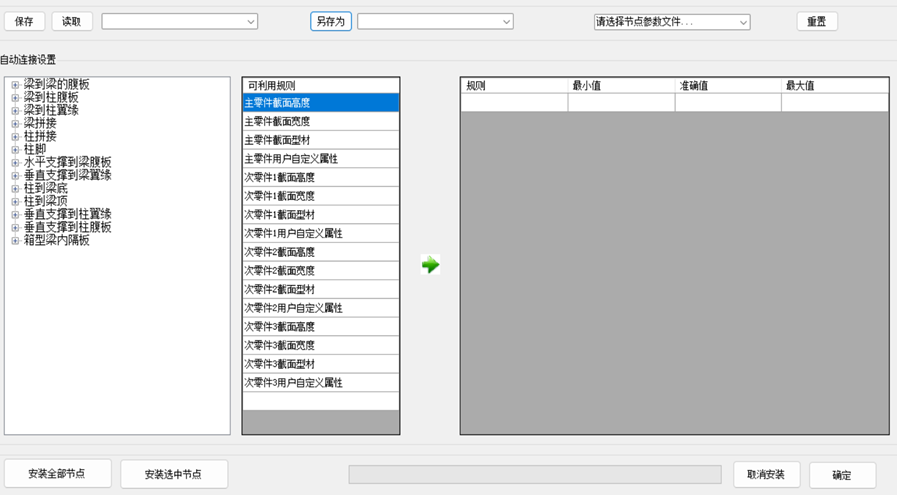This screenshot has height=495, width=897.
Task: Open the dropdown next to 读取 button
Action: (x=250, y=22)
